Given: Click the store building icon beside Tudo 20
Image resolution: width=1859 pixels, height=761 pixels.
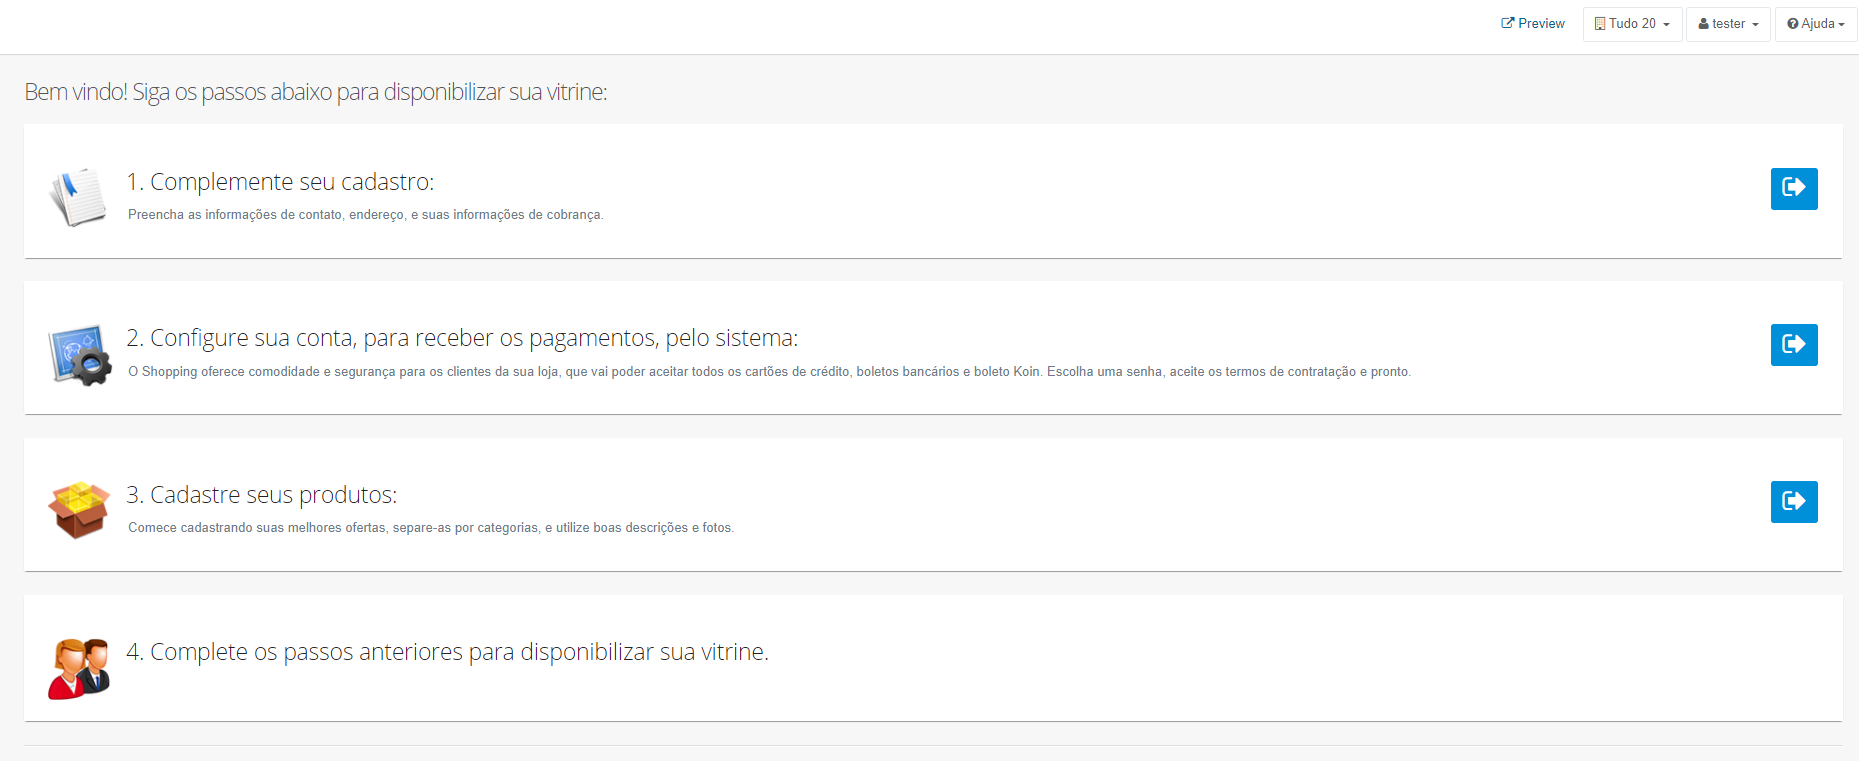Looking at the screenshot, I should coord(1600,24).
